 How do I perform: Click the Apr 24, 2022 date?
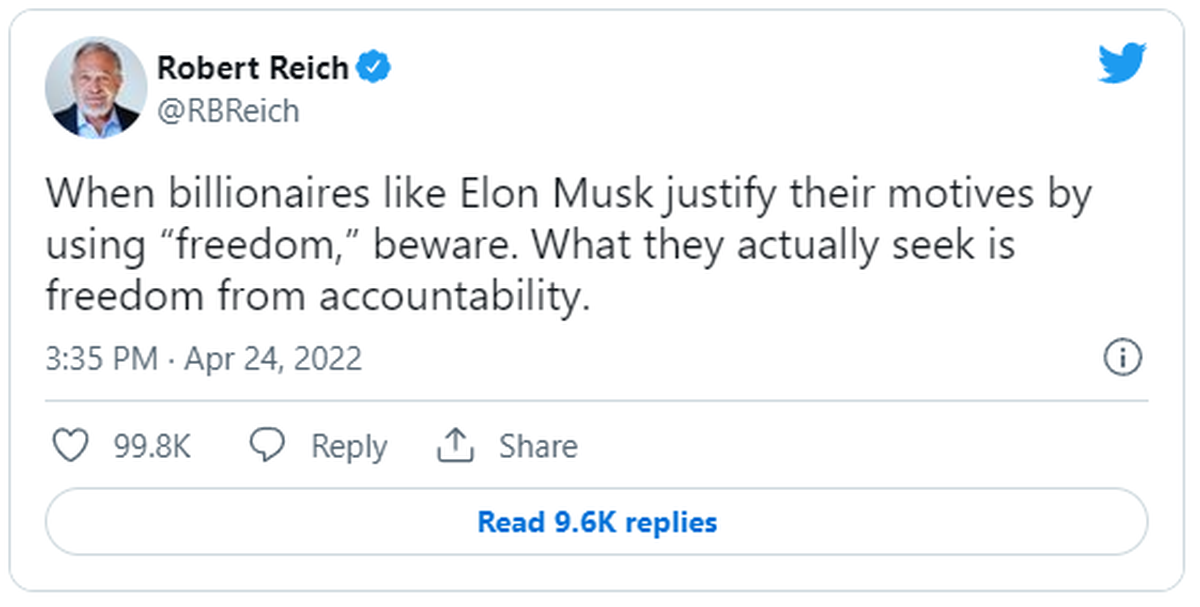click(273, 358)
